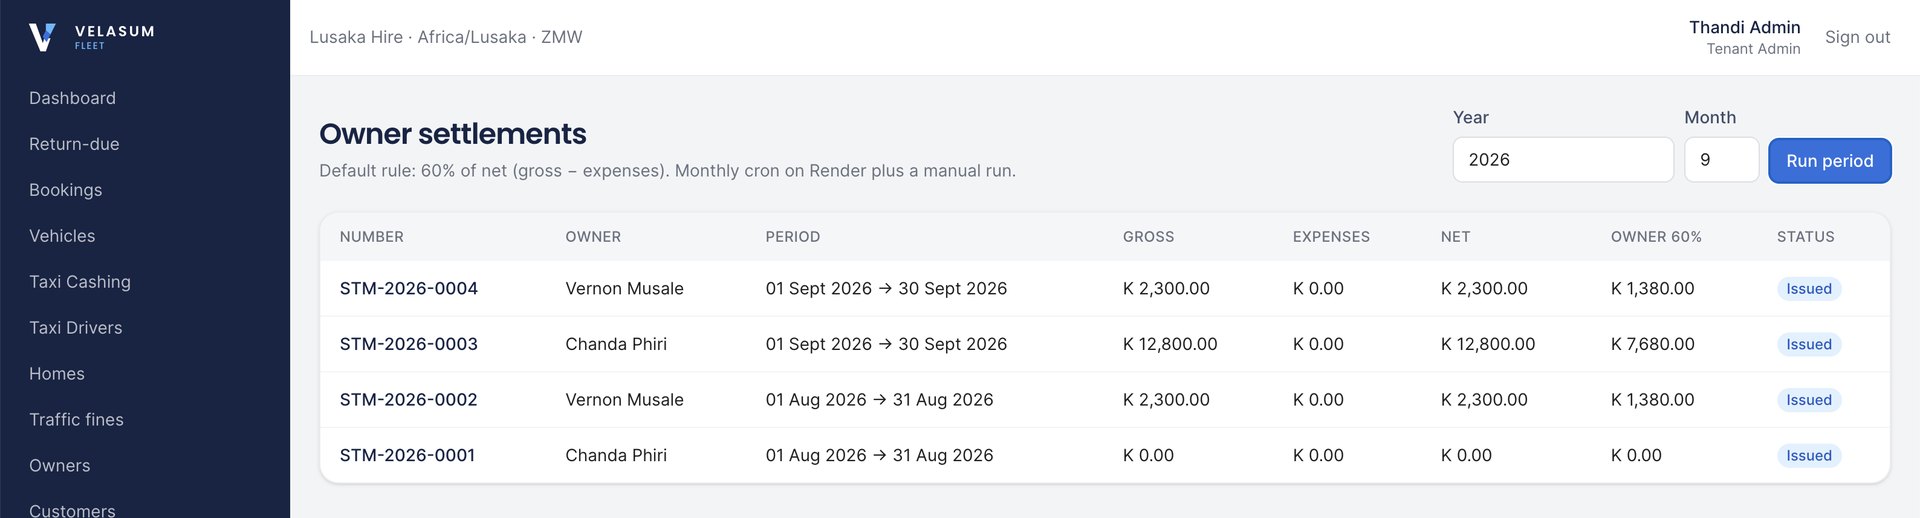
Task: Go to Return-due in sidebar
Action: click(x=74, y=144)
